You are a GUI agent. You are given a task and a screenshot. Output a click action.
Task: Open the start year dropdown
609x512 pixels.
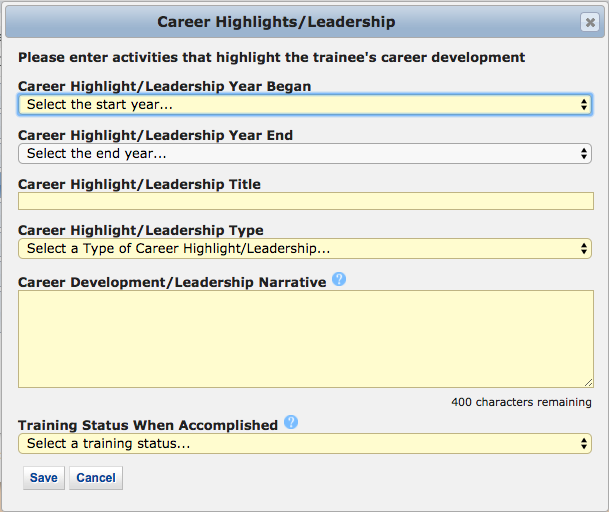pyautogui.click(x=304, y=104)
